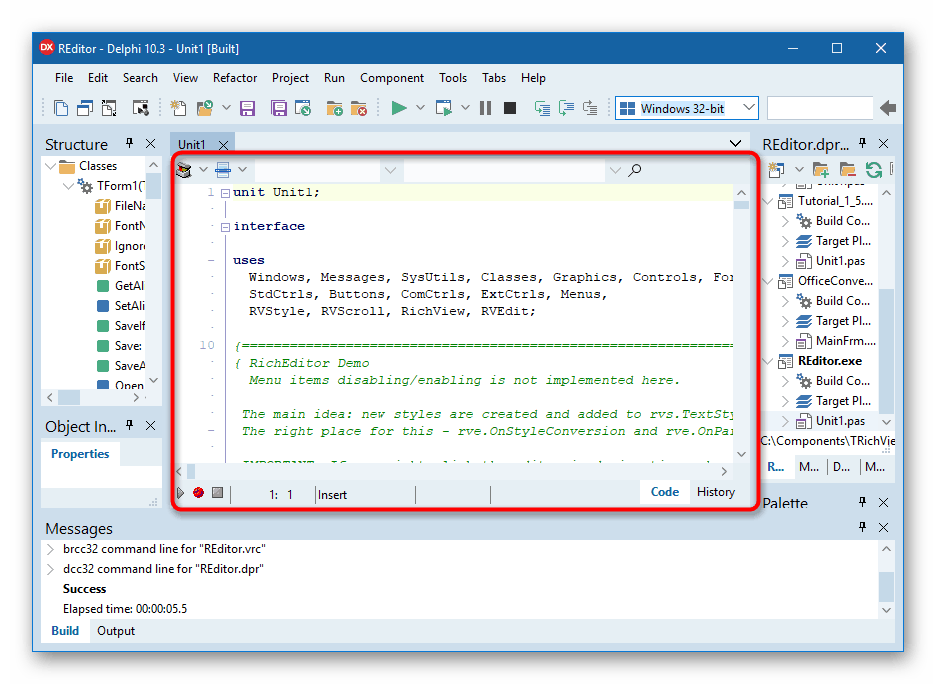936x684 pixels.
Task: Switch to the Output tab in Messages
Action: pos(116,631)
